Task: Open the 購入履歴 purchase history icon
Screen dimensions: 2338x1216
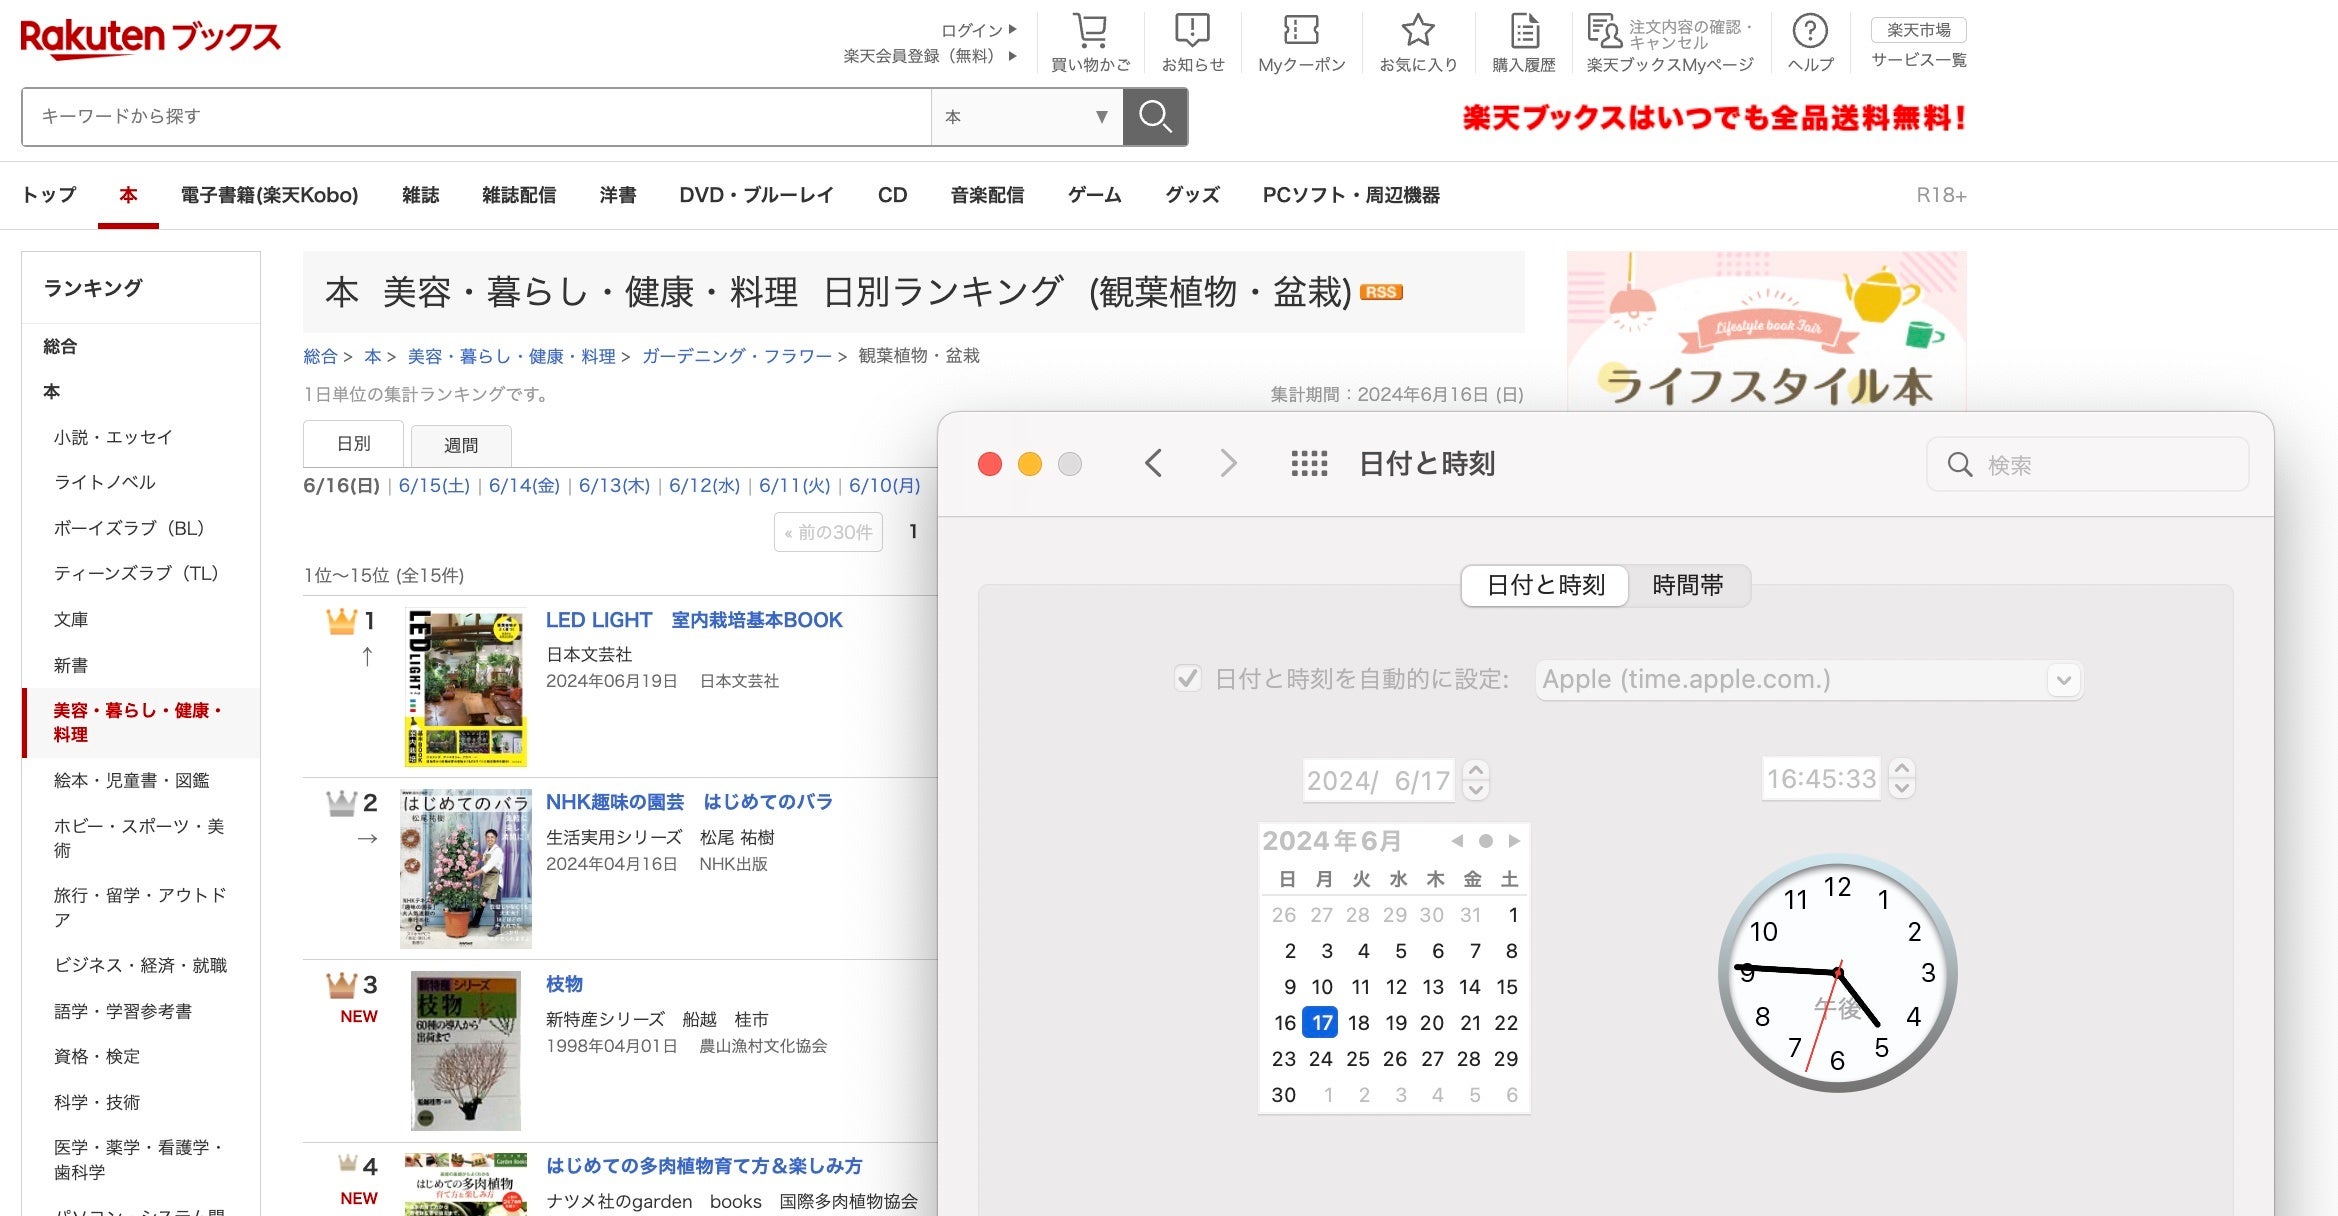Action: pos(1524,32)
